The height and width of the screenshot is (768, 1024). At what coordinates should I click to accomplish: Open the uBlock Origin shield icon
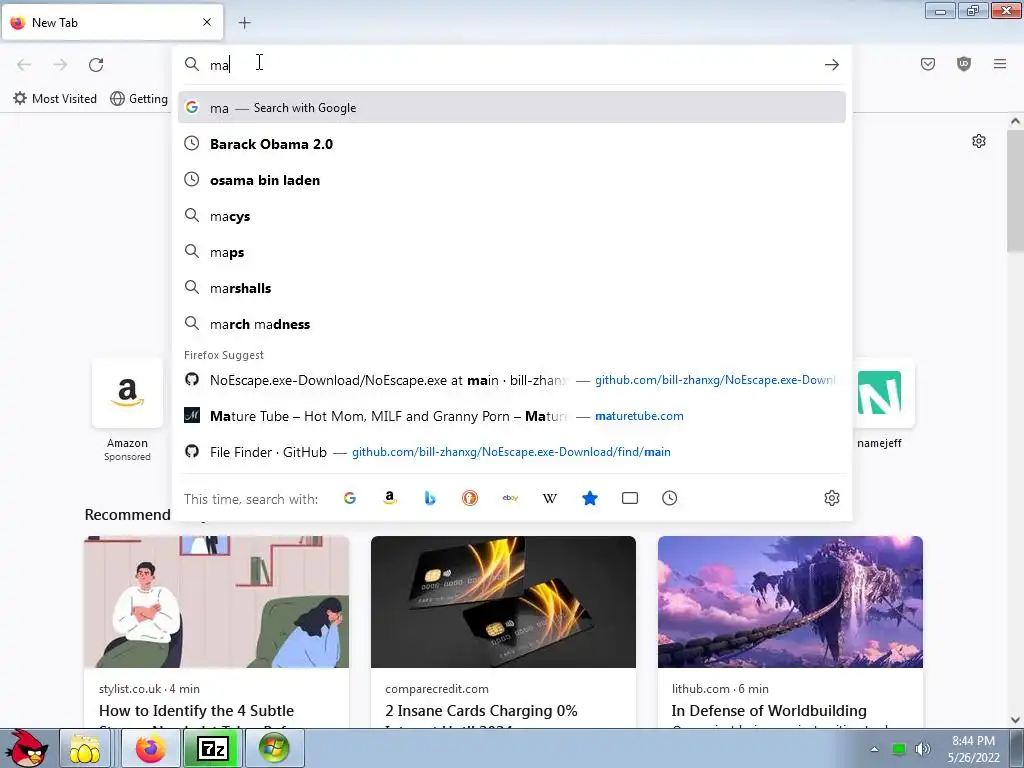pos(964,64)
